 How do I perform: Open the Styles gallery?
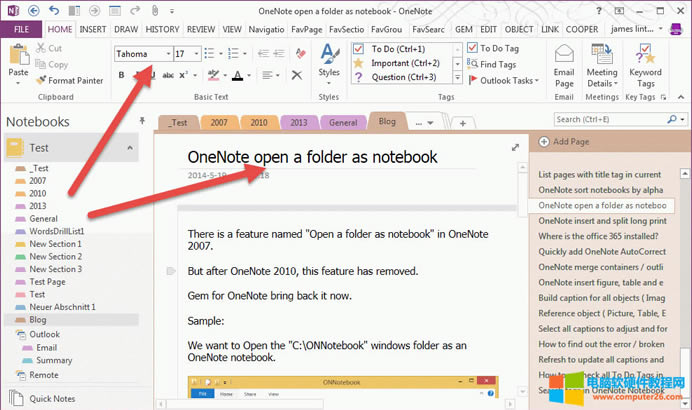pyautogui.click(x=329, y=64)
